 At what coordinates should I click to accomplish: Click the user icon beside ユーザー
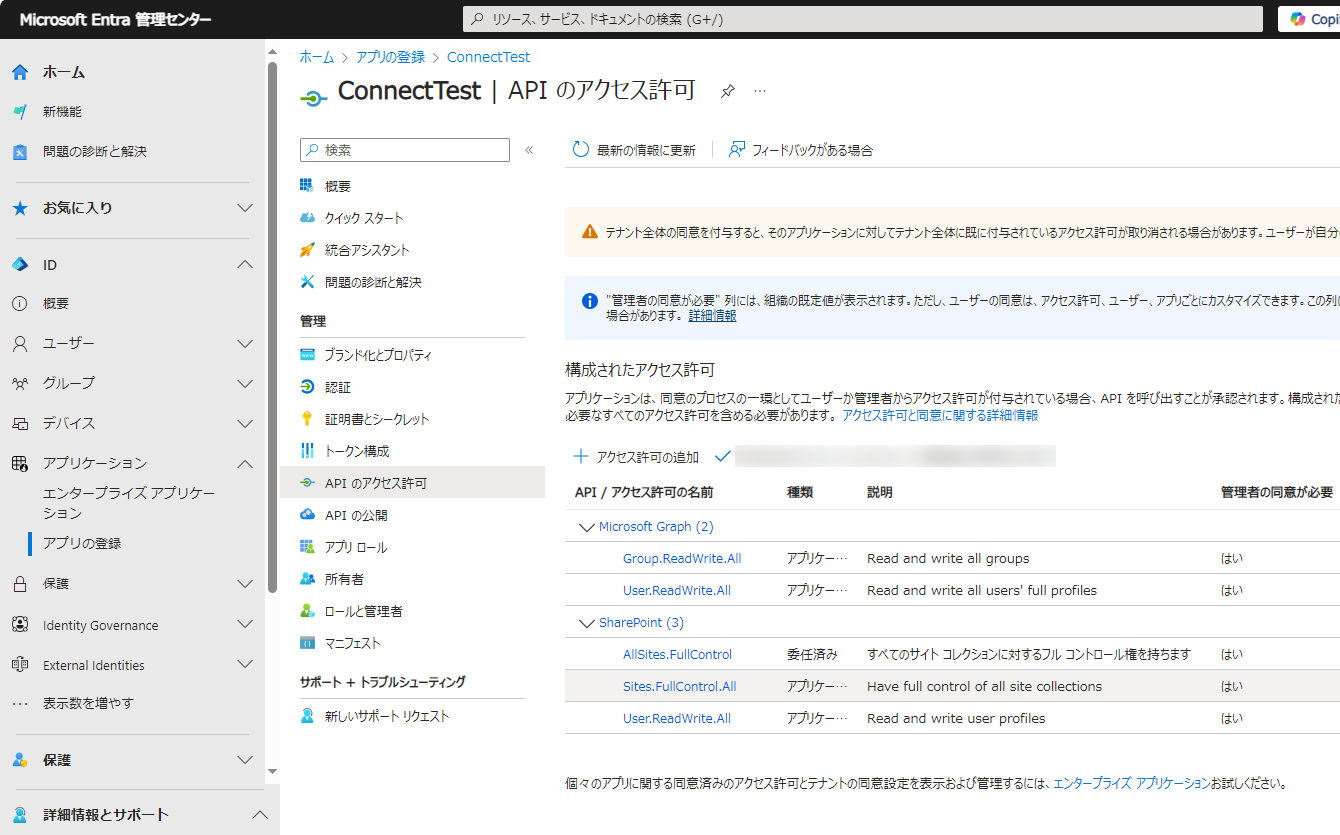tap(20, 344)
